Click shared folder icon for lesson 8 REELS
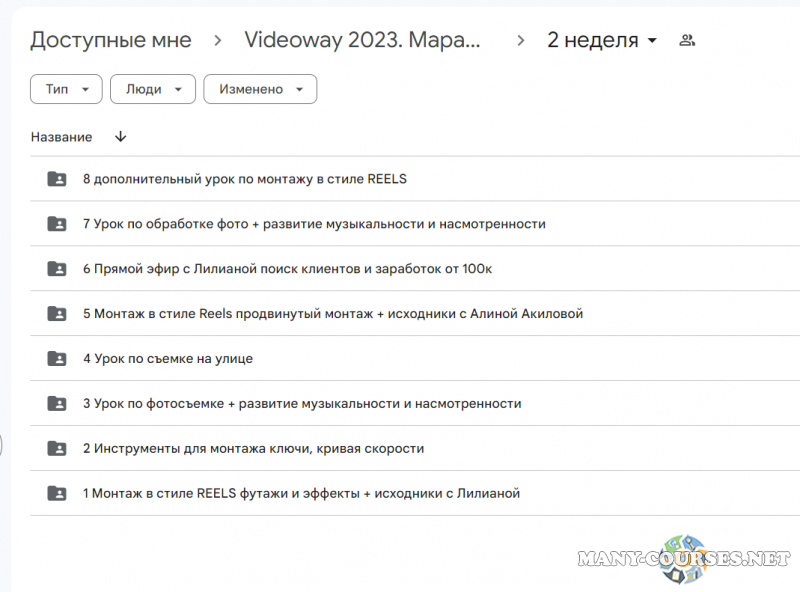Screen dimensions: 800x592 [x=57, y=179]
